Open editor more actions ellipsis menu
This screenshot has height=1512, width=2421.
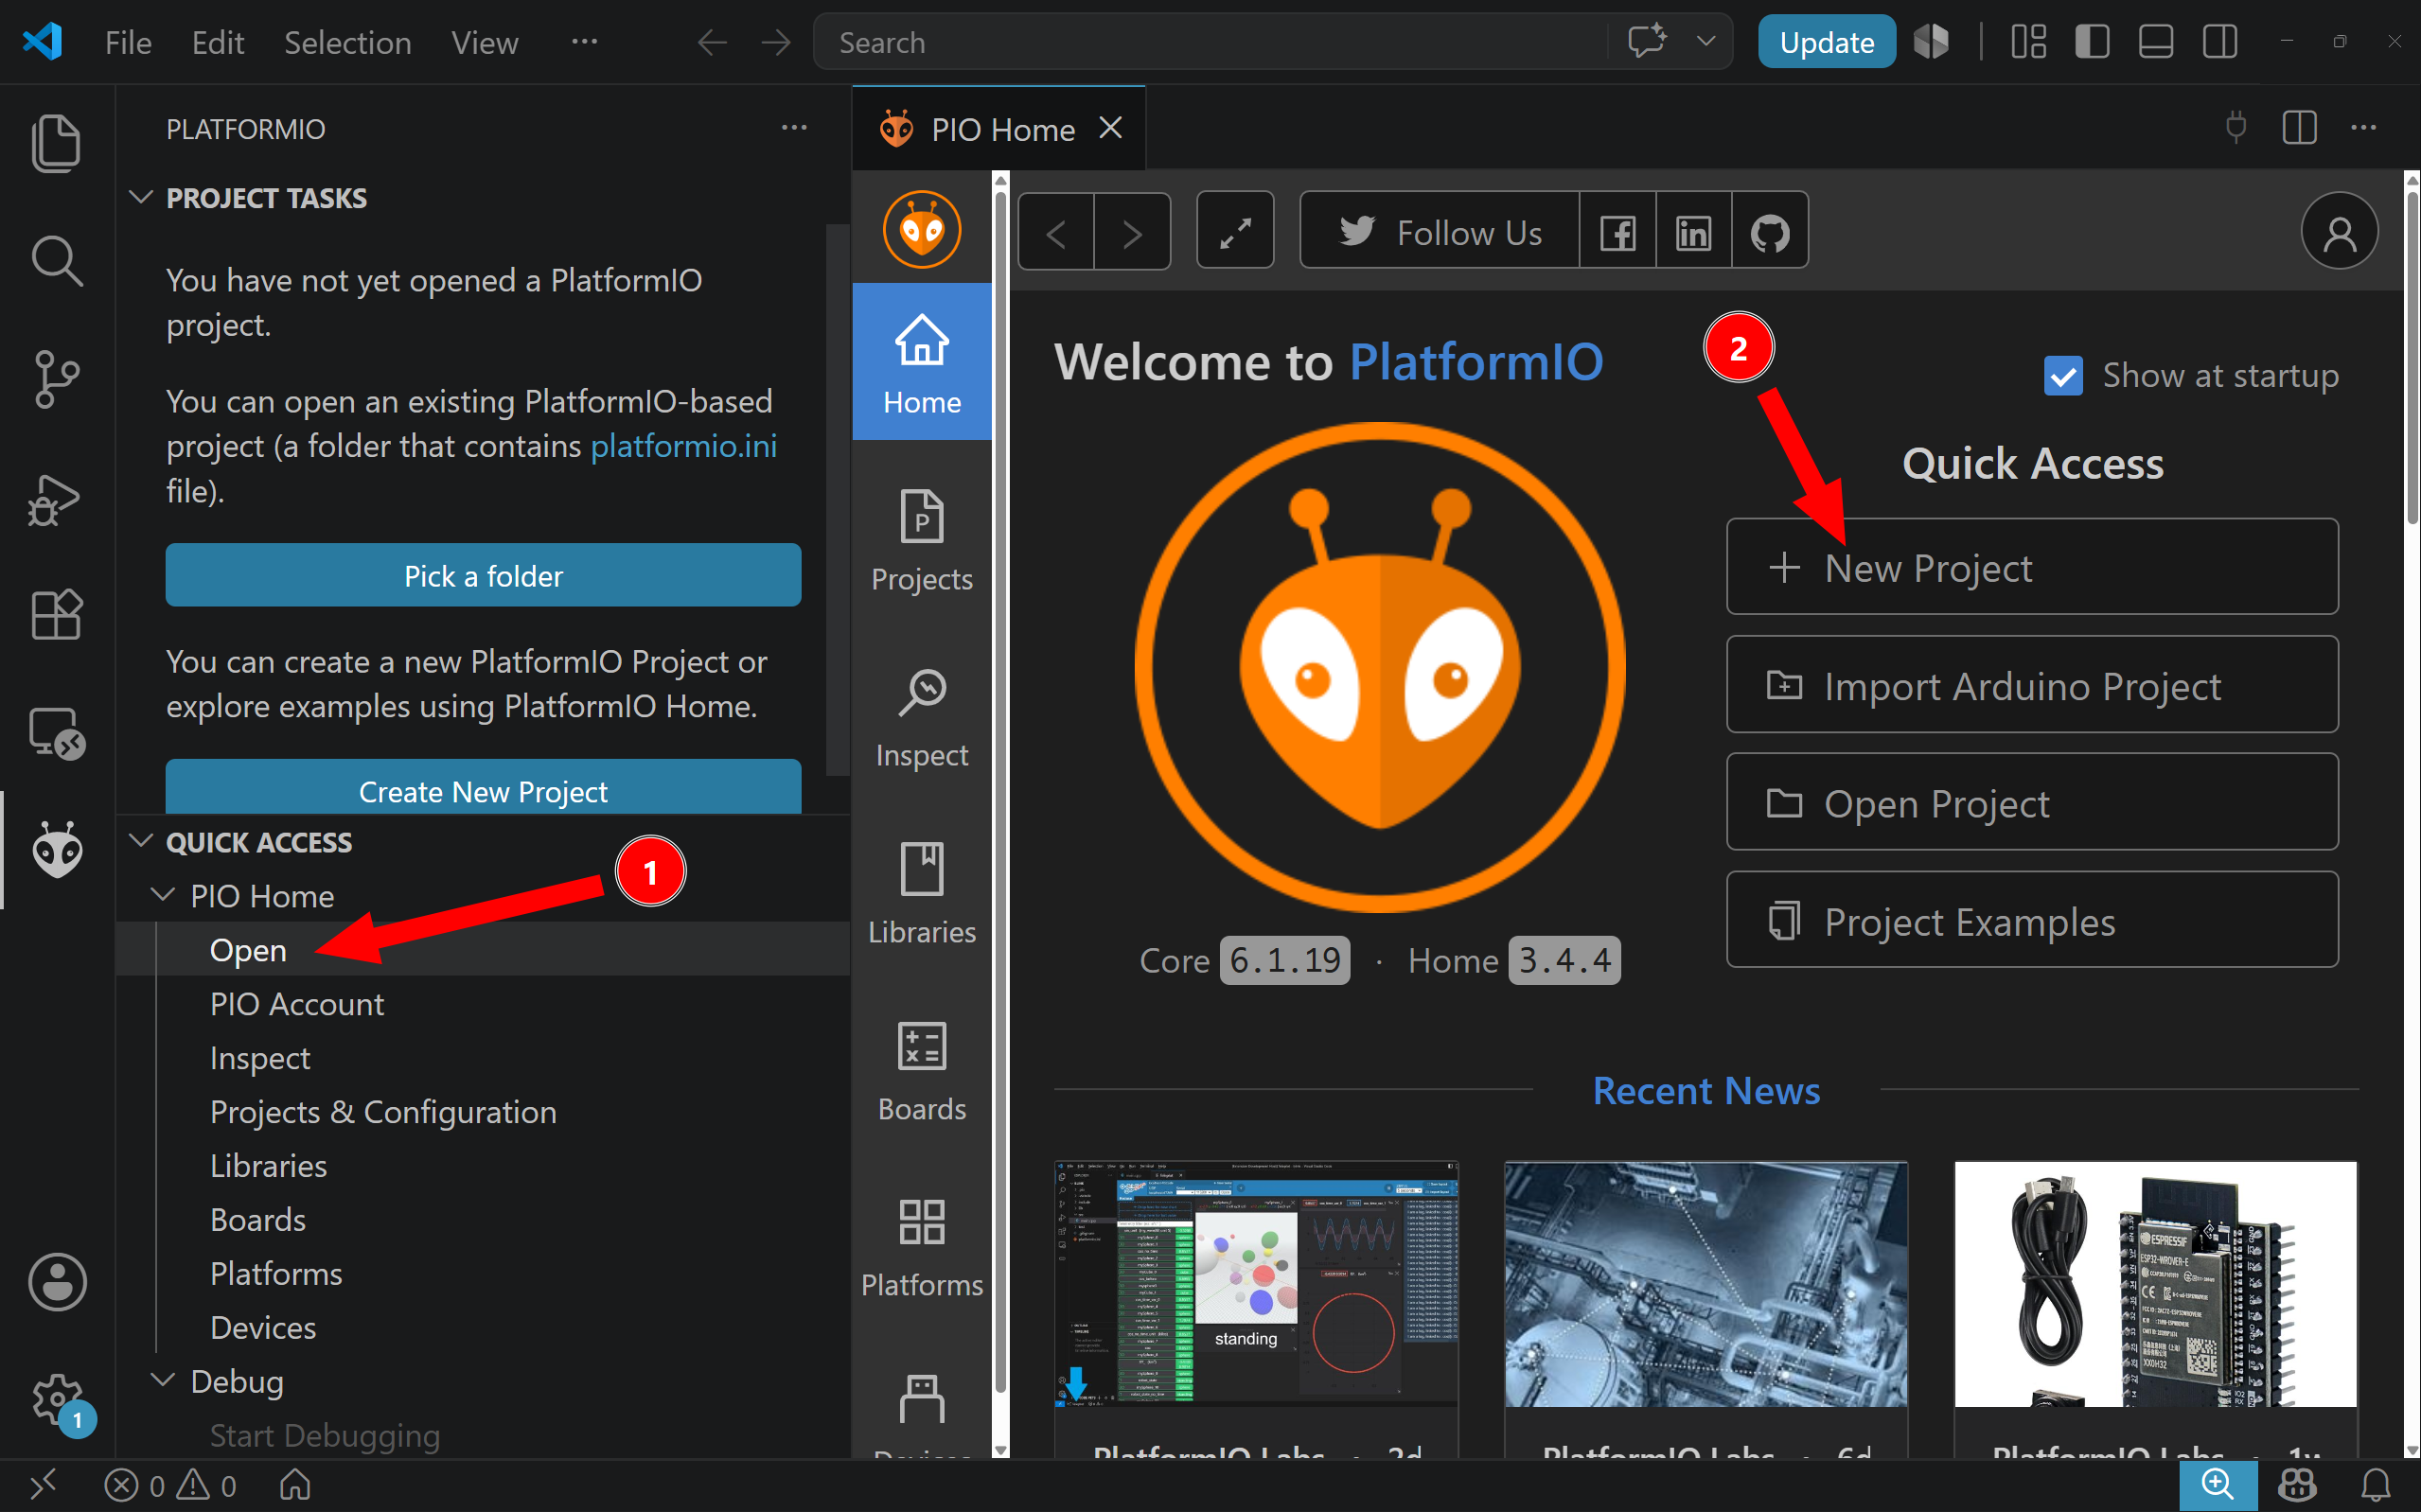click(x=2363, y=128)
